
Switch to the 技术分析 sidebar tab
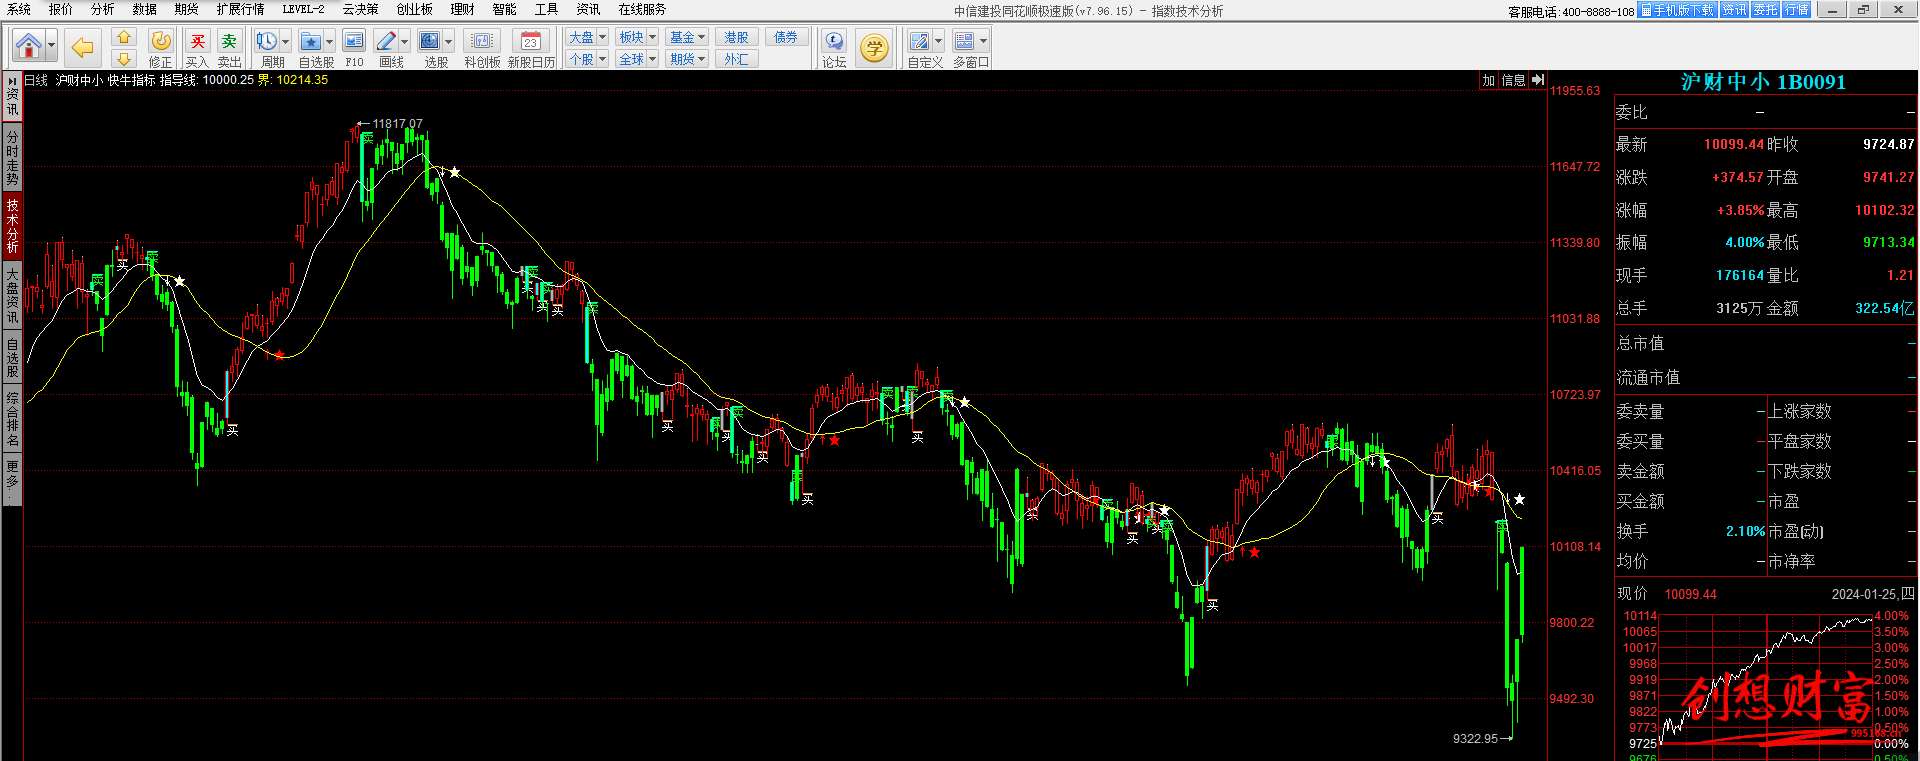pos(12,225)
